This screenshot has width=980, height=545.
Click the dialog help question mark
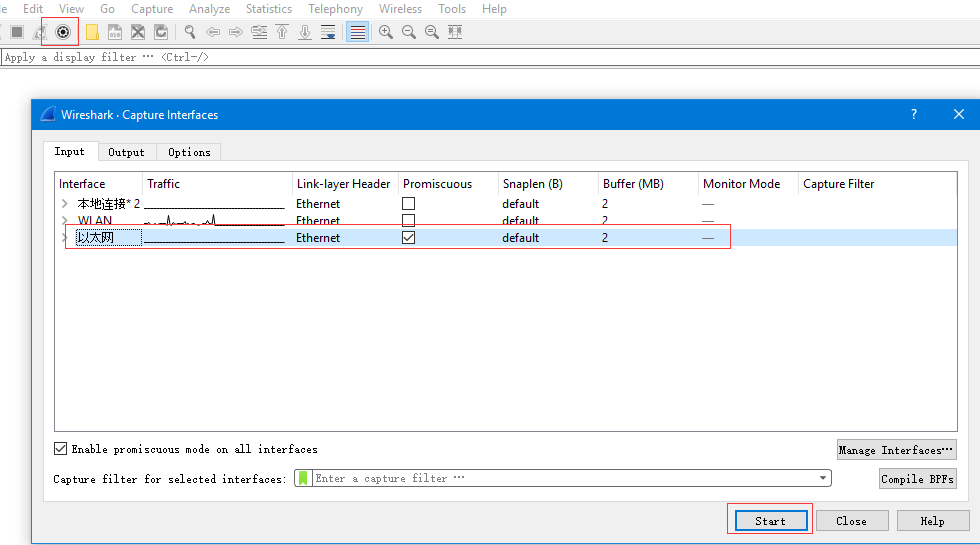[x=914, y=114]
